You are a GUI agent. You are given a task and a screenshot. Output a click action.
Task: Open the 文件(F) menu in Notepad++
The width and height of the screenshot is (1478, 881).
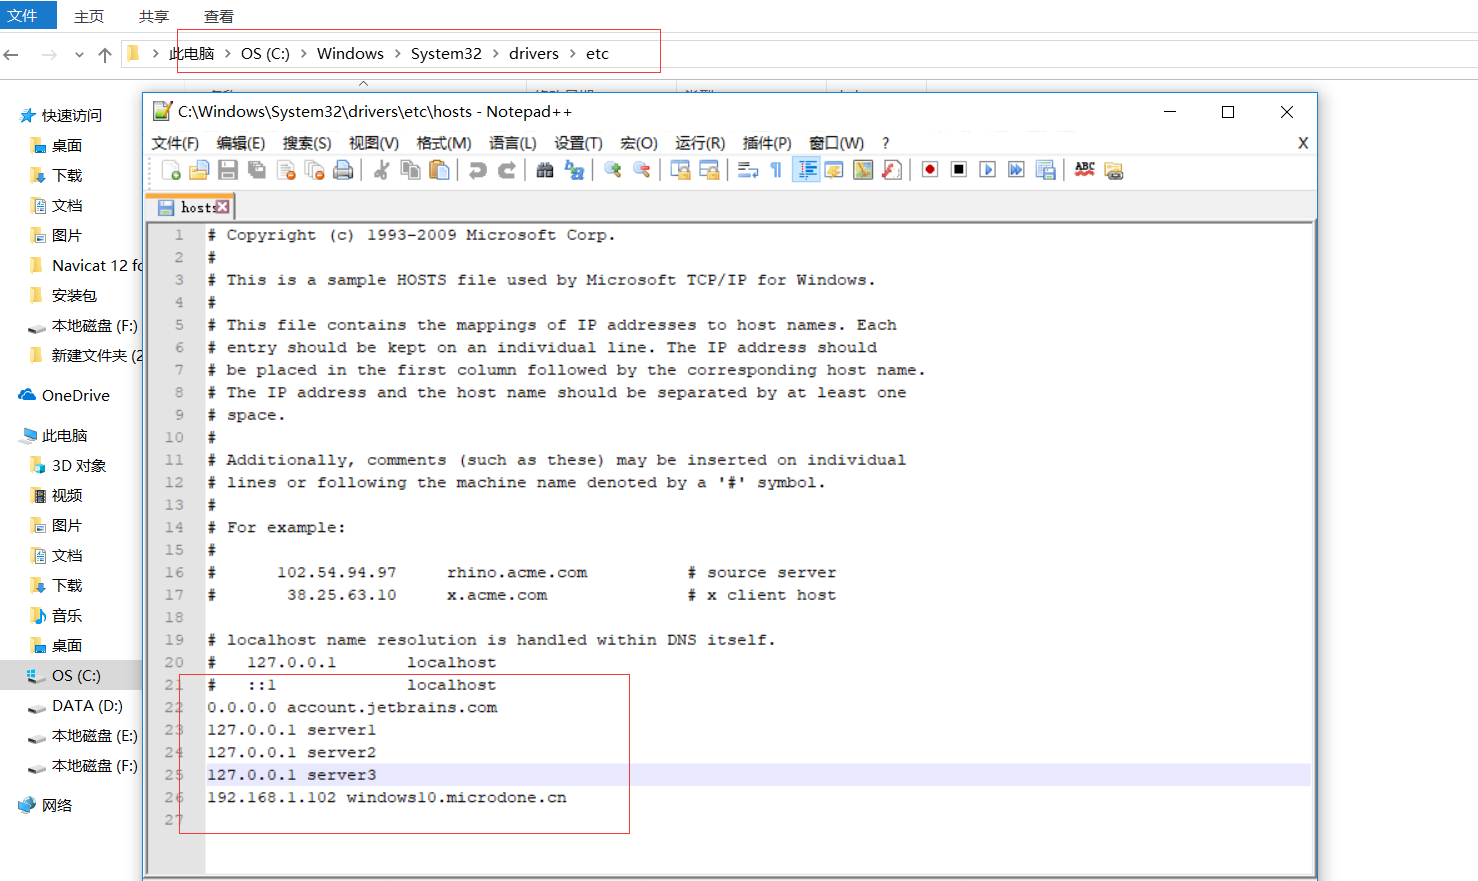(175, 143)
